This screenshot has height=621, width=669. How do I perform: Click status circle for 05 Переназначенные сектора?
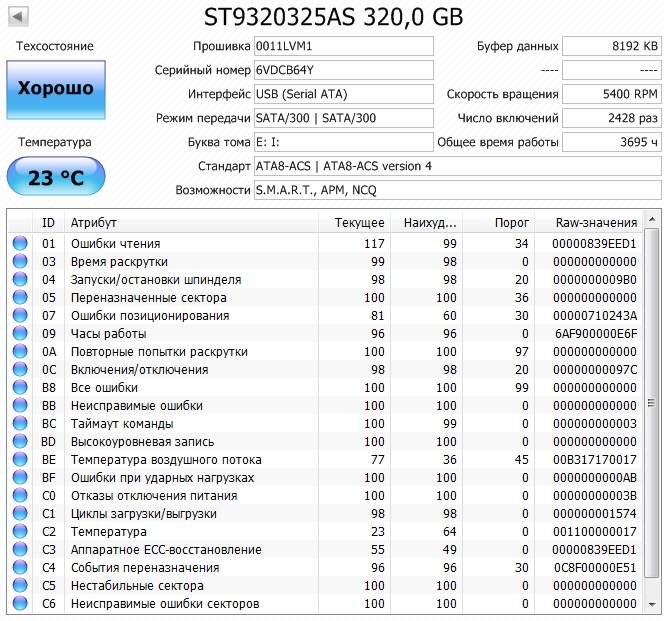click(x=20, y=297)
